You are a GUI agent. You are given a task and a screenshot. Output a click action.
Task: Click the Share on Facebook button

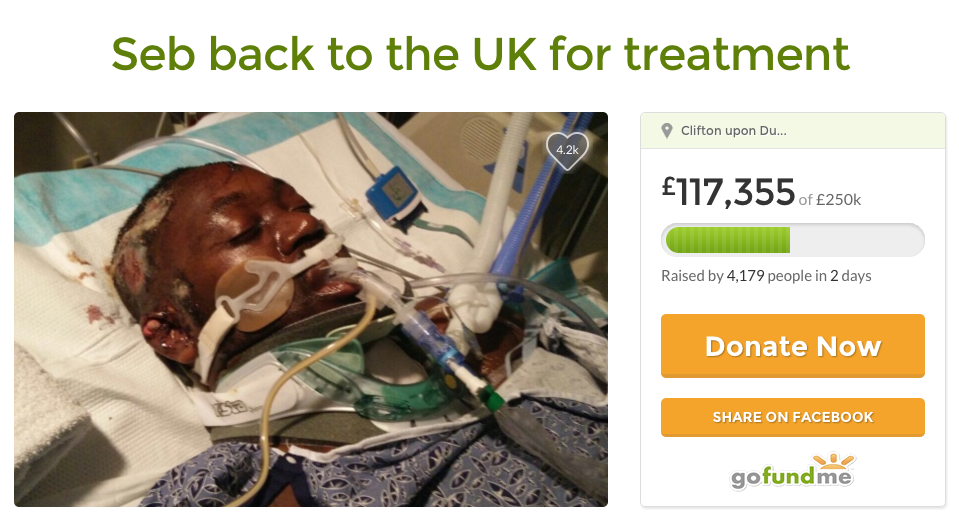793,418
